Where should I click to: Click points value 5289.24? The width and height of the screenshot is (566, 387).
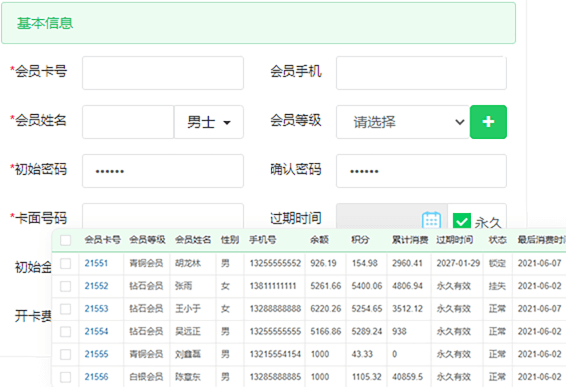click(x=367, y=331)
